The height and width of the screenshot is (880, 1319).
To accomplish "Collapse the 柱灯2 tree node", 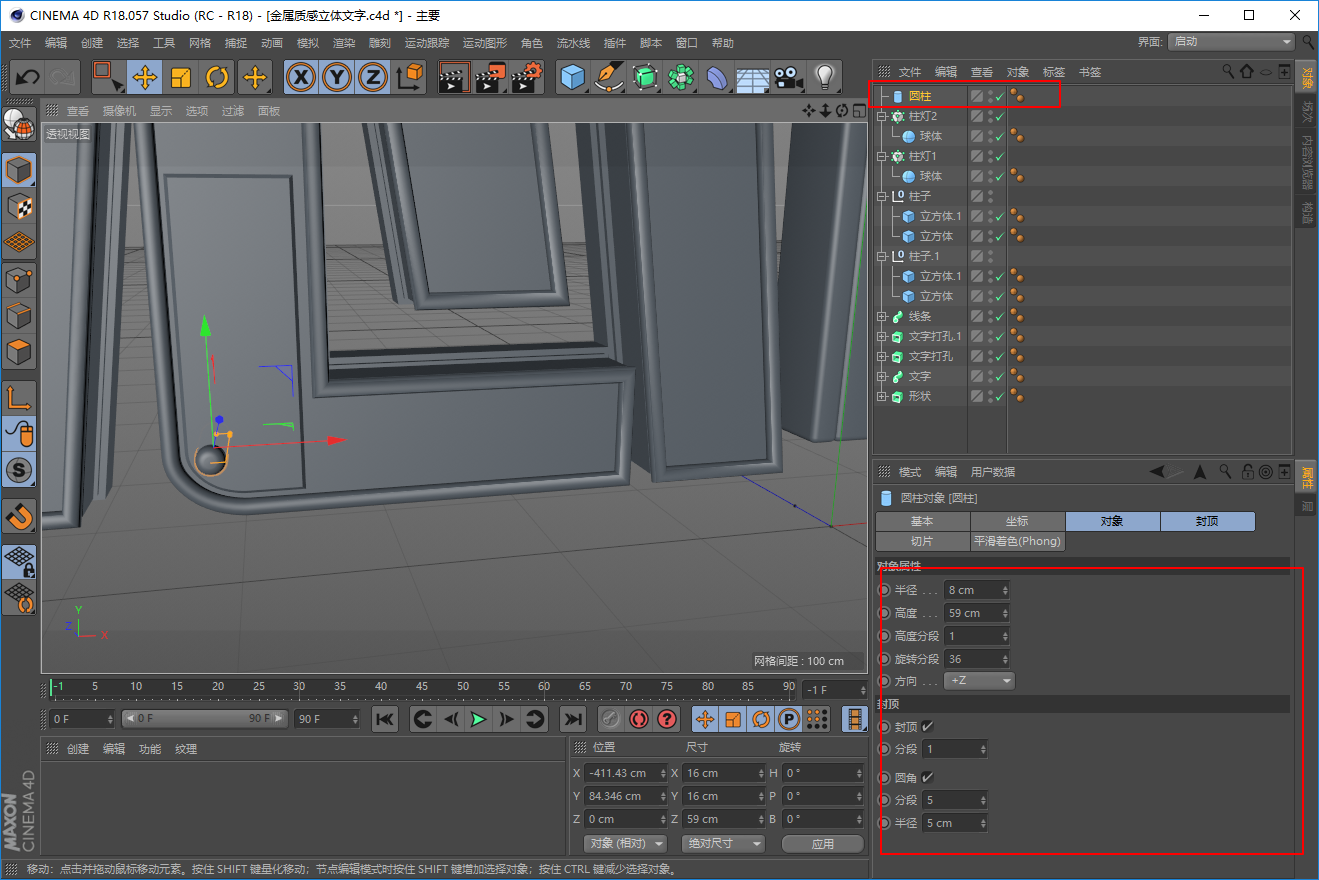I will [x=882, y=116].
